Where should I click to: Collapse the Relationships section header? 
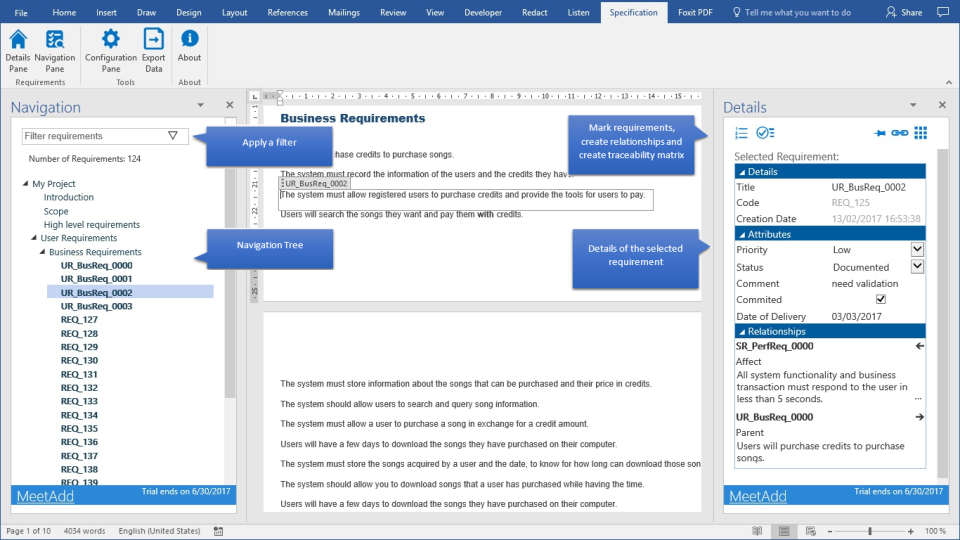(830, 331)
